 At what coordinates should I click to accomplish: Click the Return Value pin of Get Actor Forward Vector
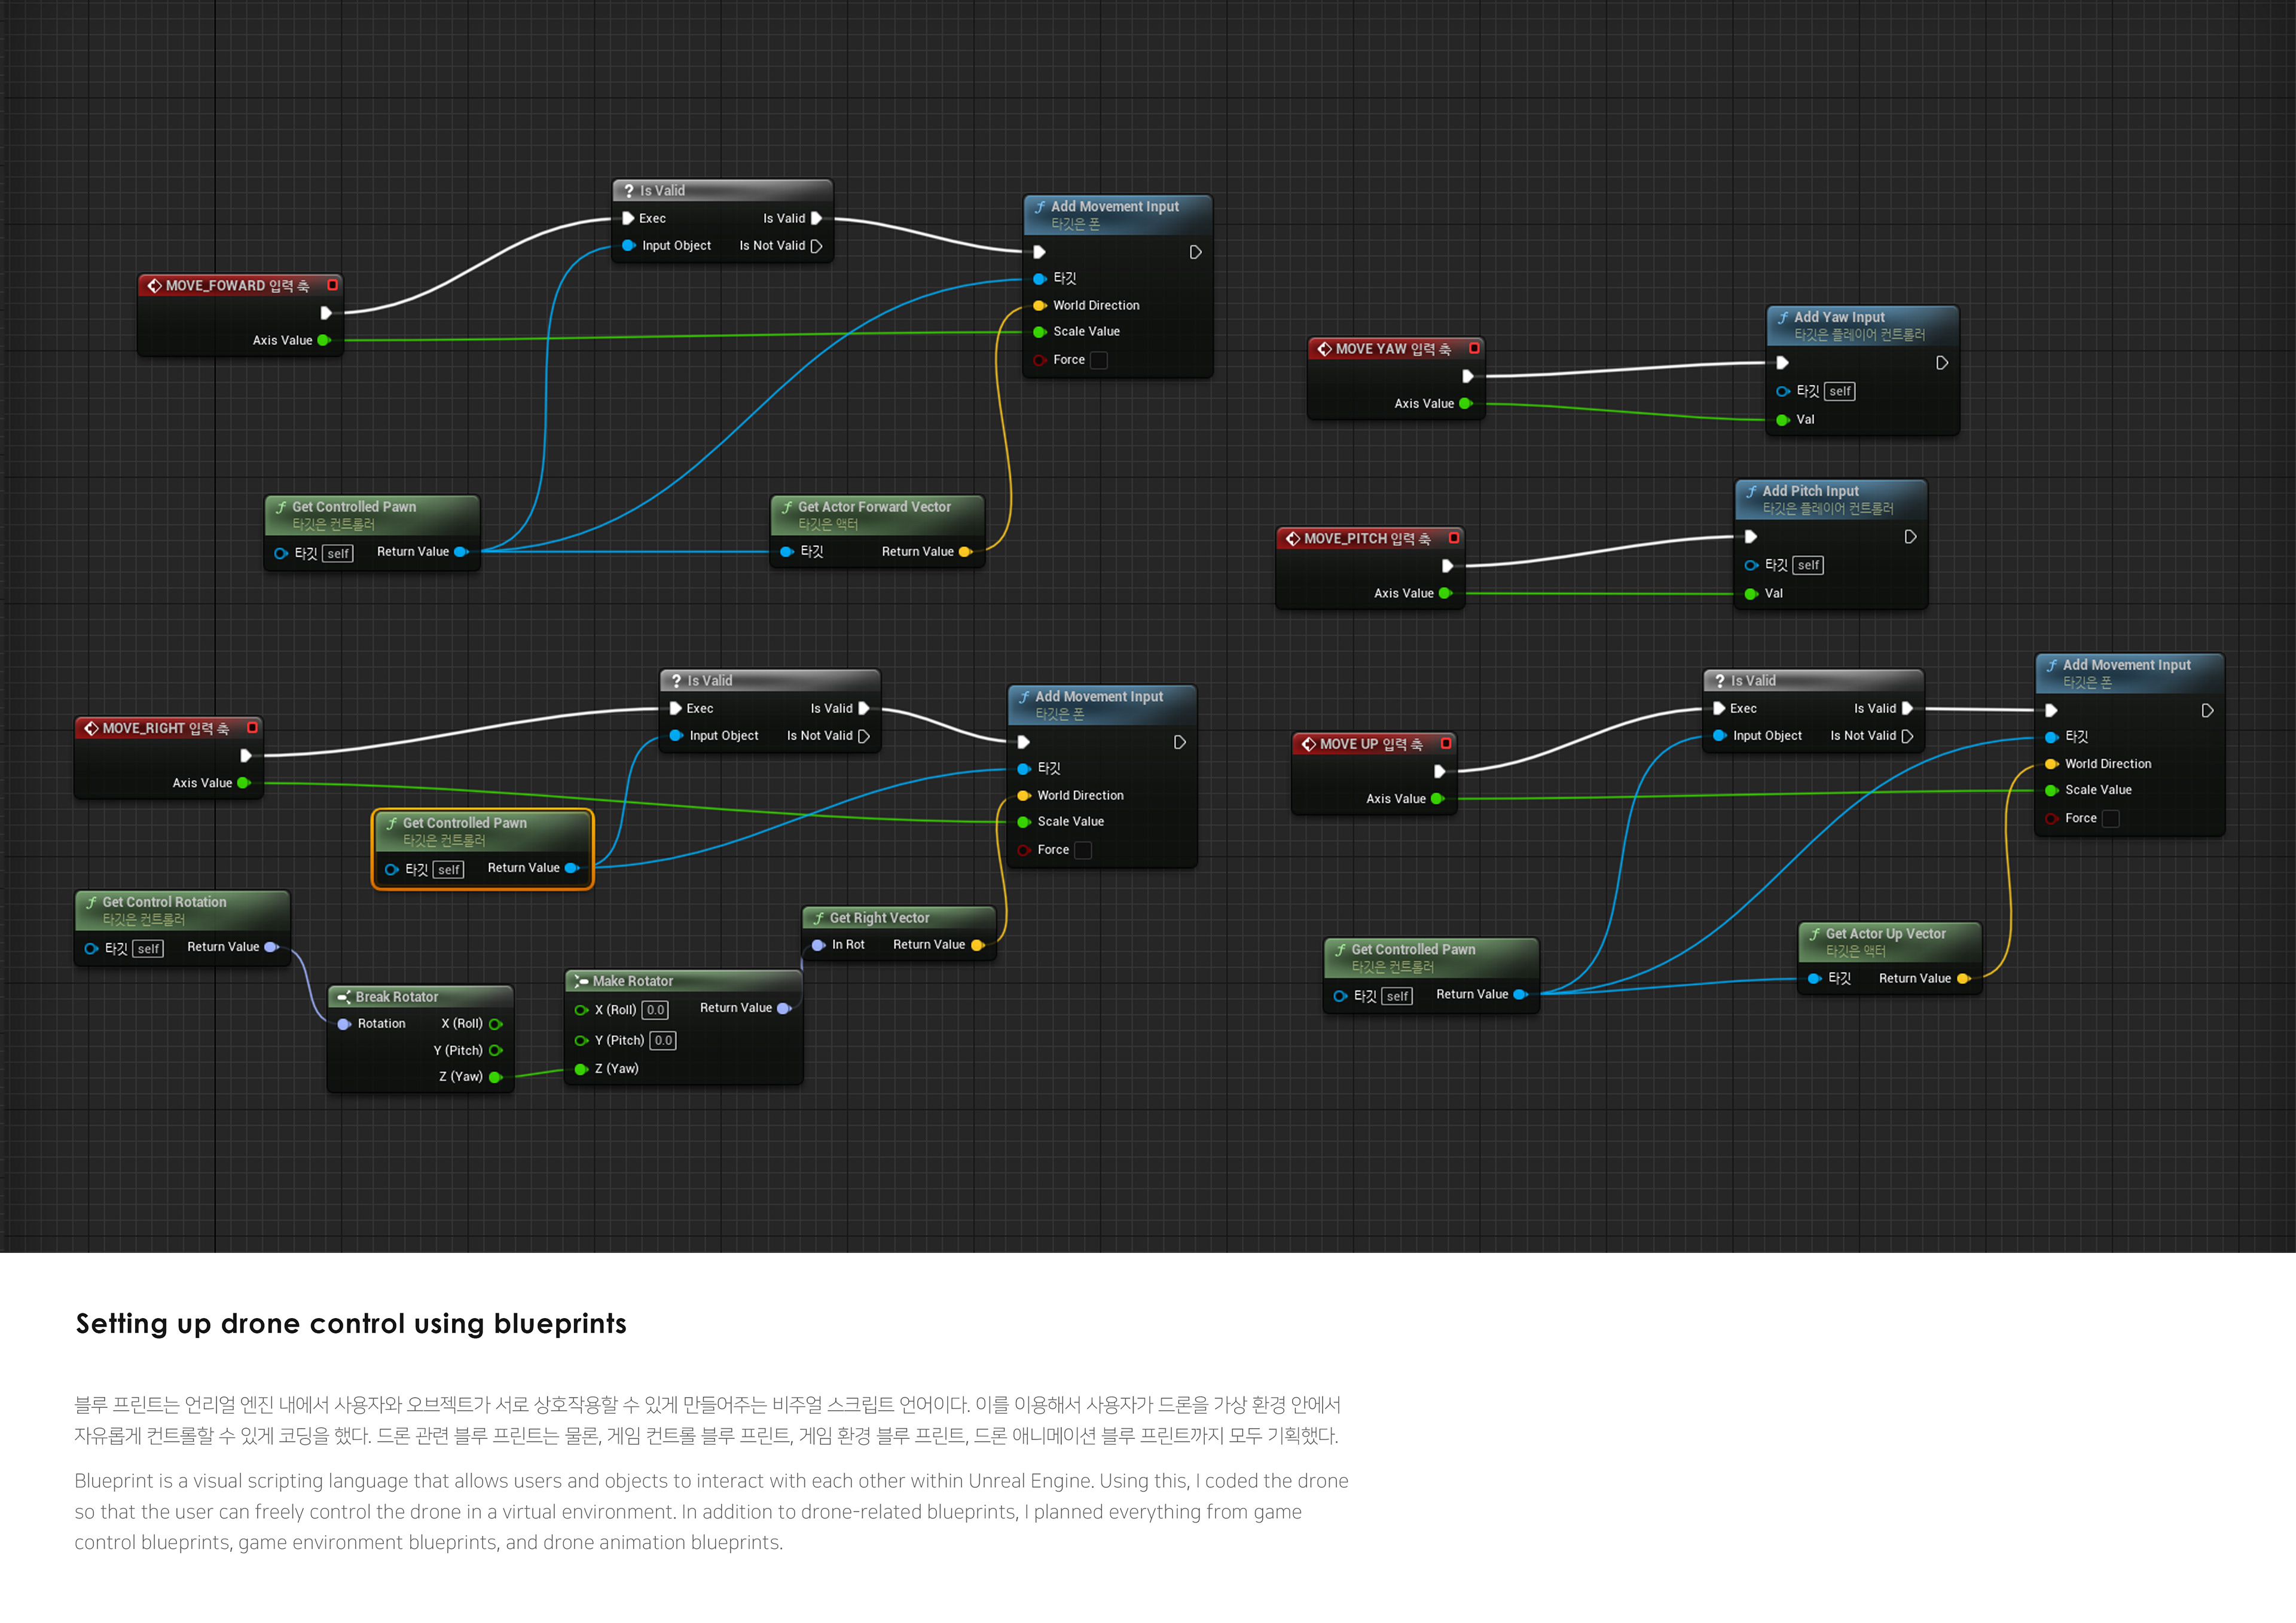pyautogui.click(x=965, y=552)
